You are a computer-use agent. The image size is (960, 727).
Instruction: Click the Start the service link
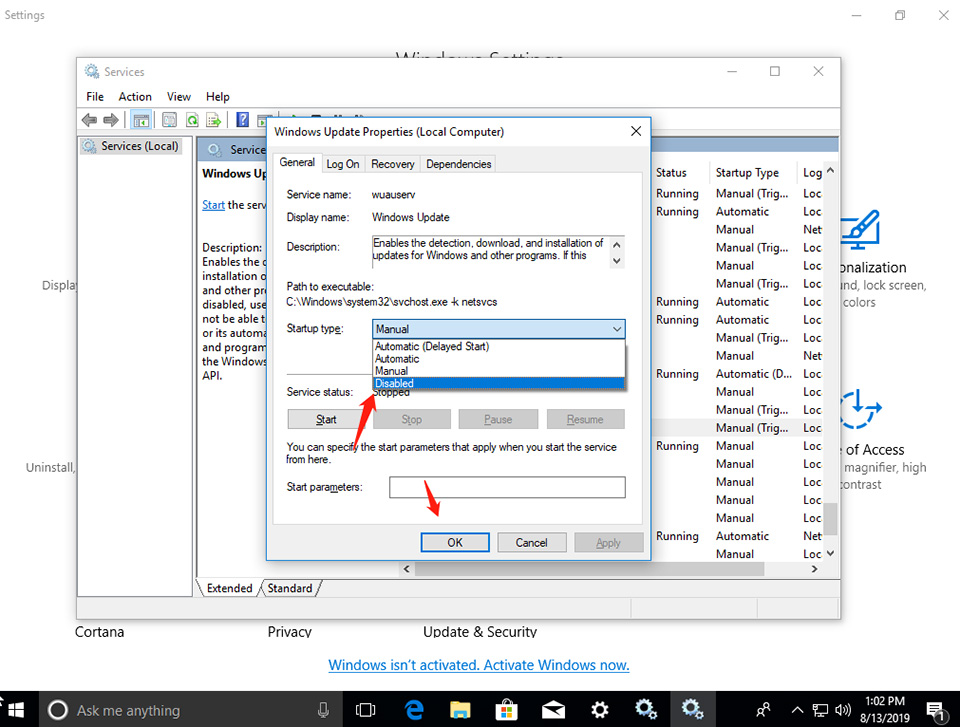pos(213,205)
